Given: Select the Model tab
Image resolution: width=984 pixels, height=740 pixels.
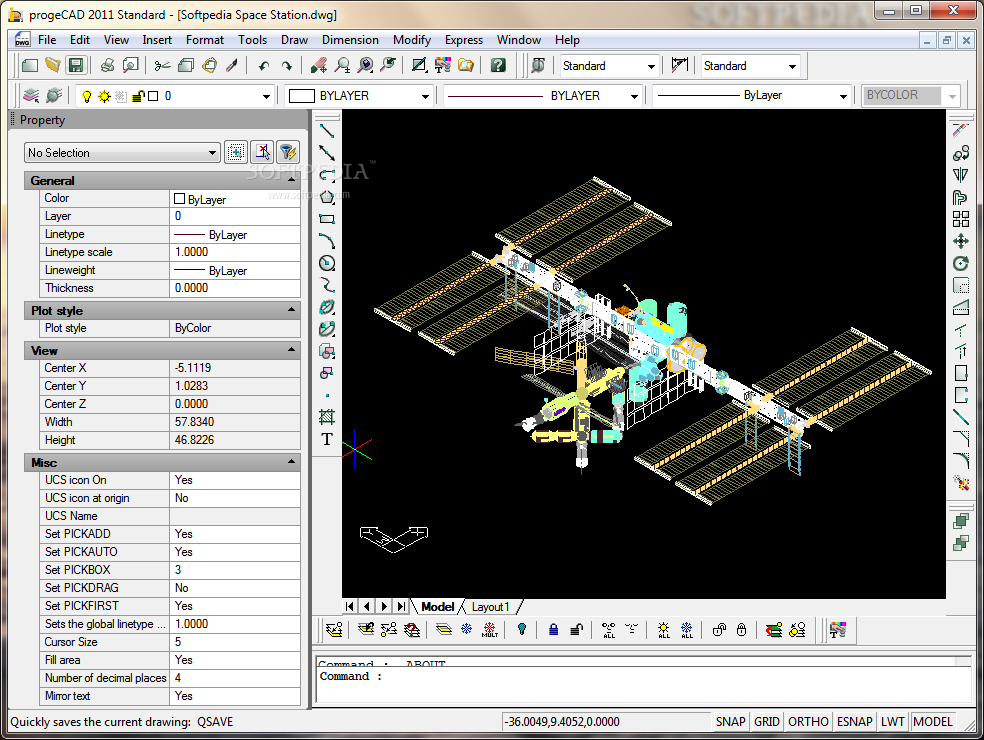Looking at the screenshot, I should click(x=437, y=607).
